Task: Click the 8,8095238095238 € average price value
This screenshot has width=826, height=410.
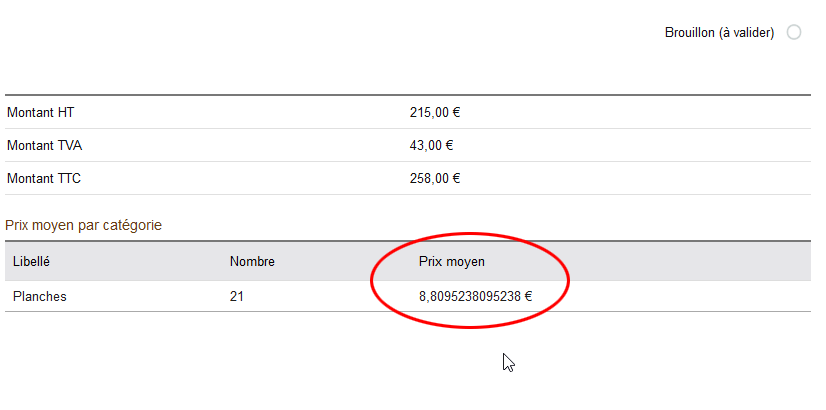Action: tap(475, 296)
